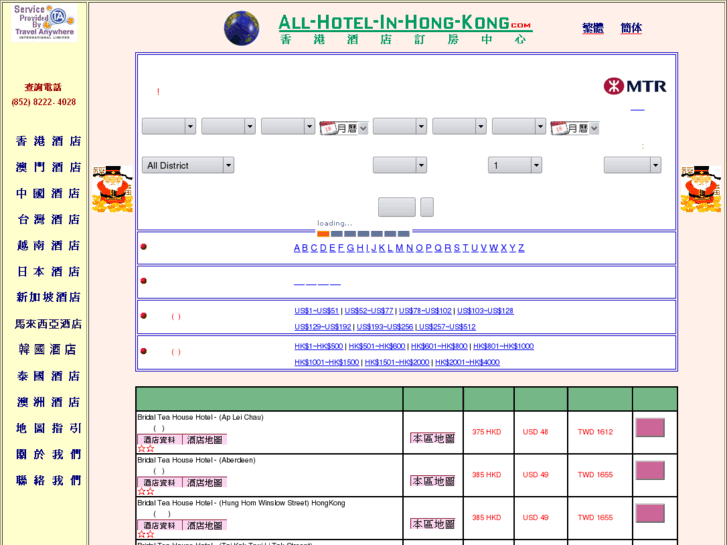Click the narrow blank button beside search
This screenshot has width=727, height=545.
(x=427, y=207)
